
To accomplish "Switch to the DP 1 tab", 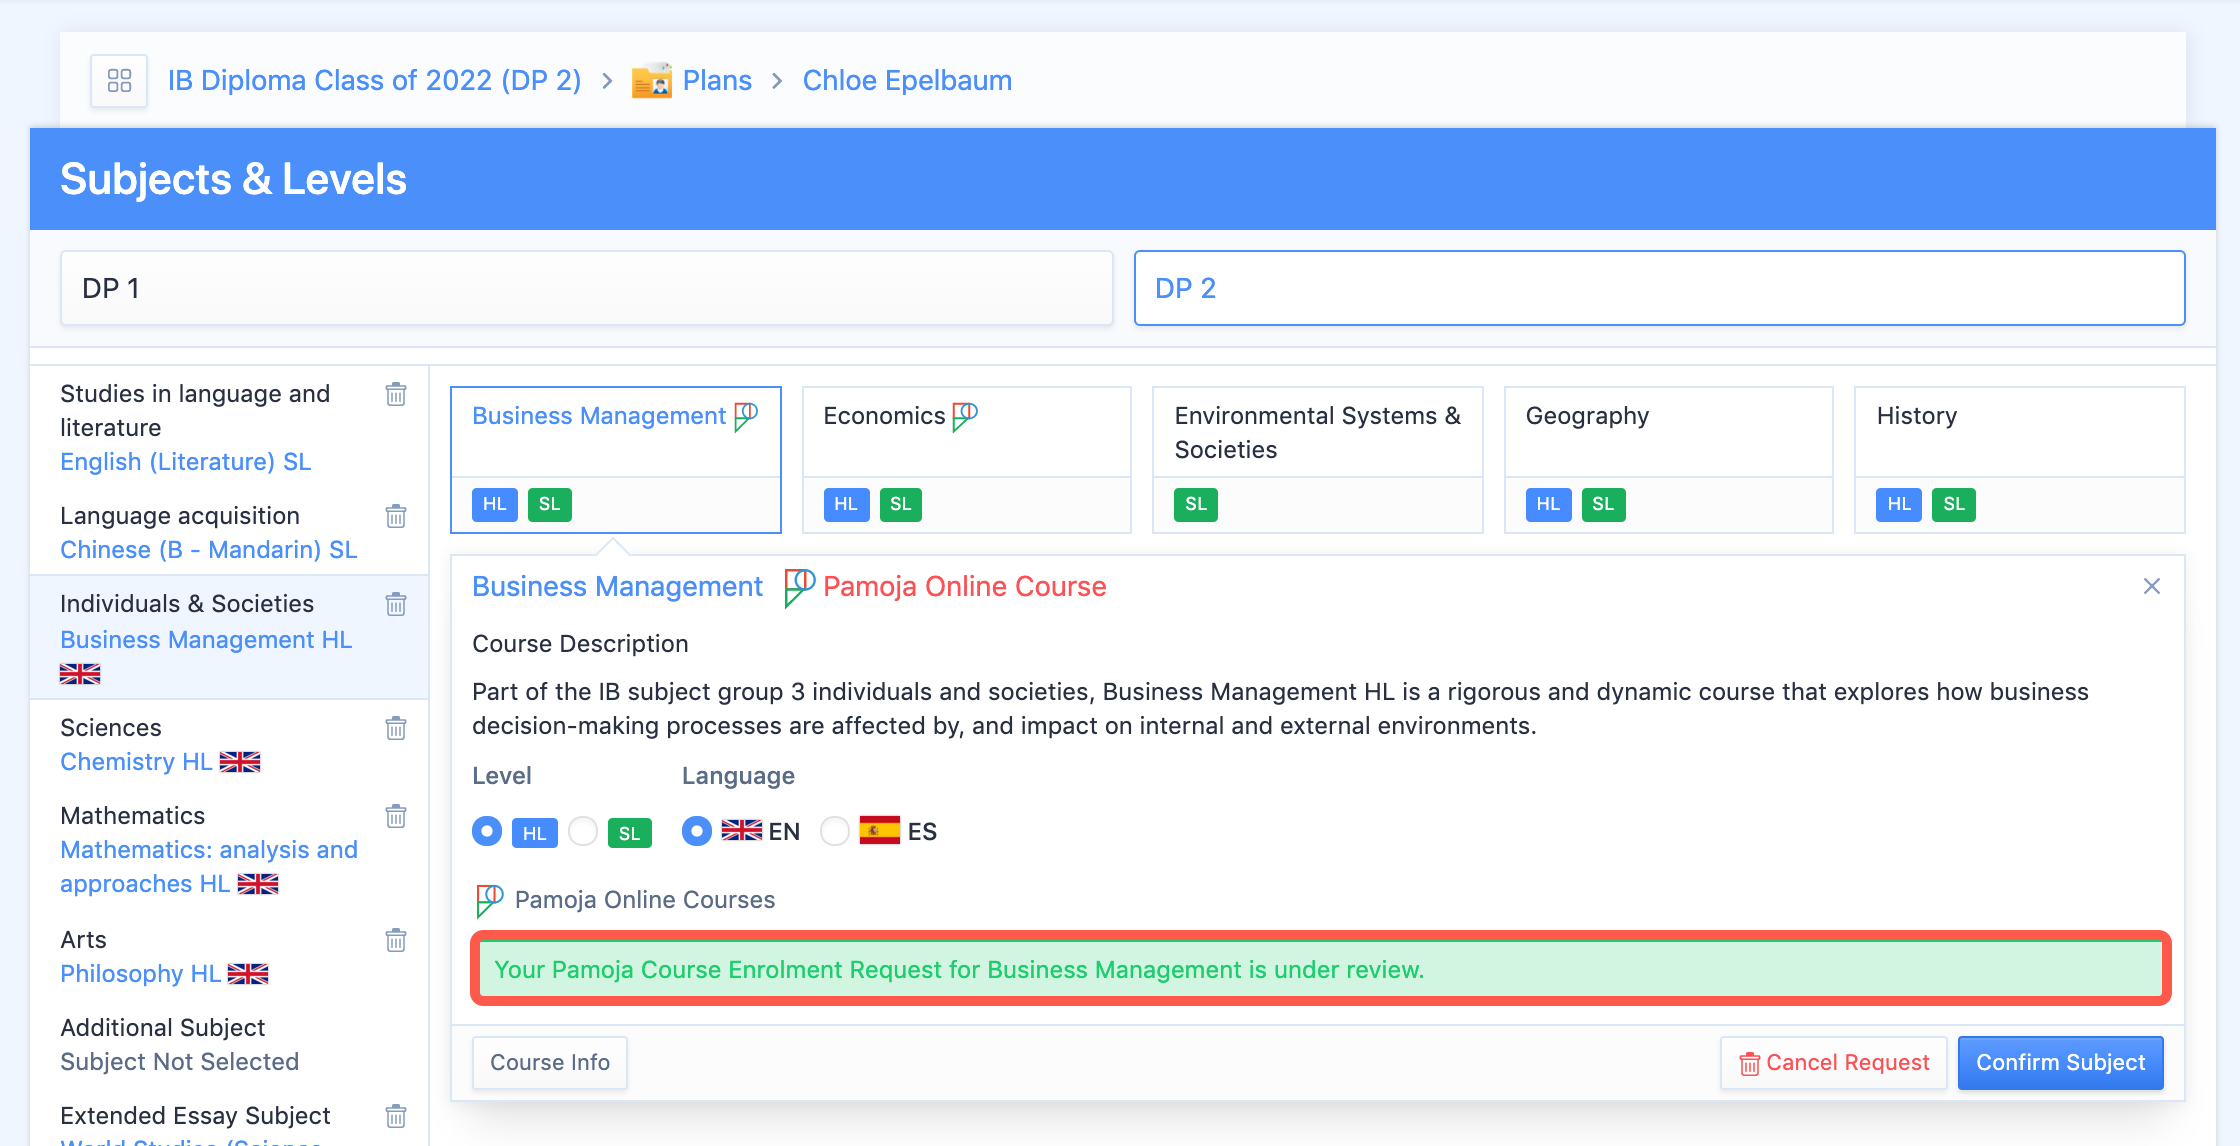I will (x=586, y=288).
